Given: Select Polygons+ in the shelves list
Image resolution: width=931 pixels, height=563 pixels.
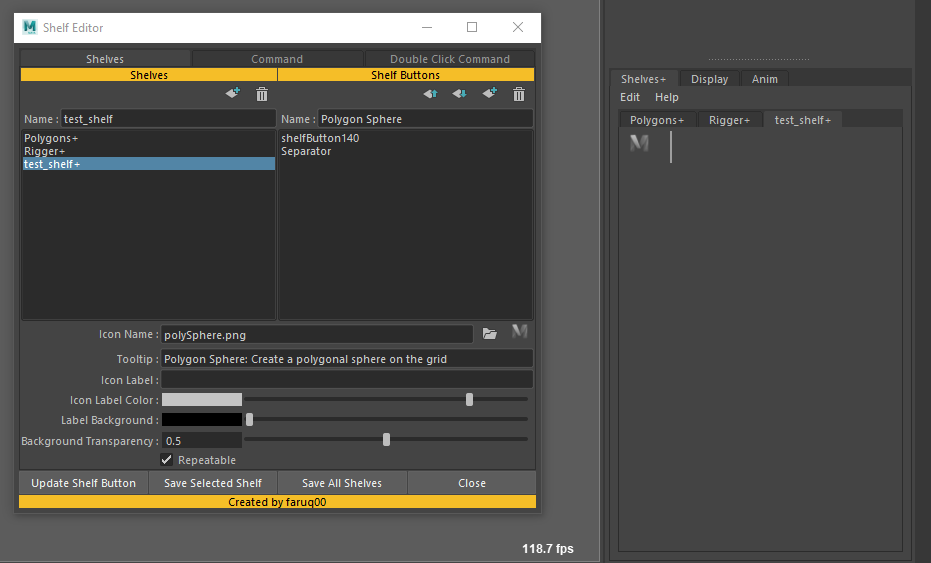Looking at the screenshot, I should pos(148,138).
